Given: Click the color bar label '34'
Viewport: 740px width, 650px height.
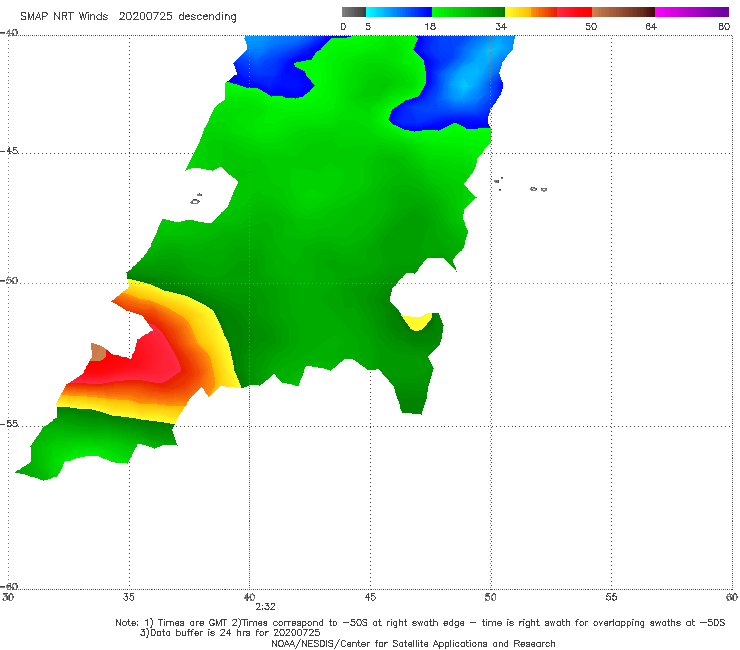Looking at the screenshot, I should 501,26.
